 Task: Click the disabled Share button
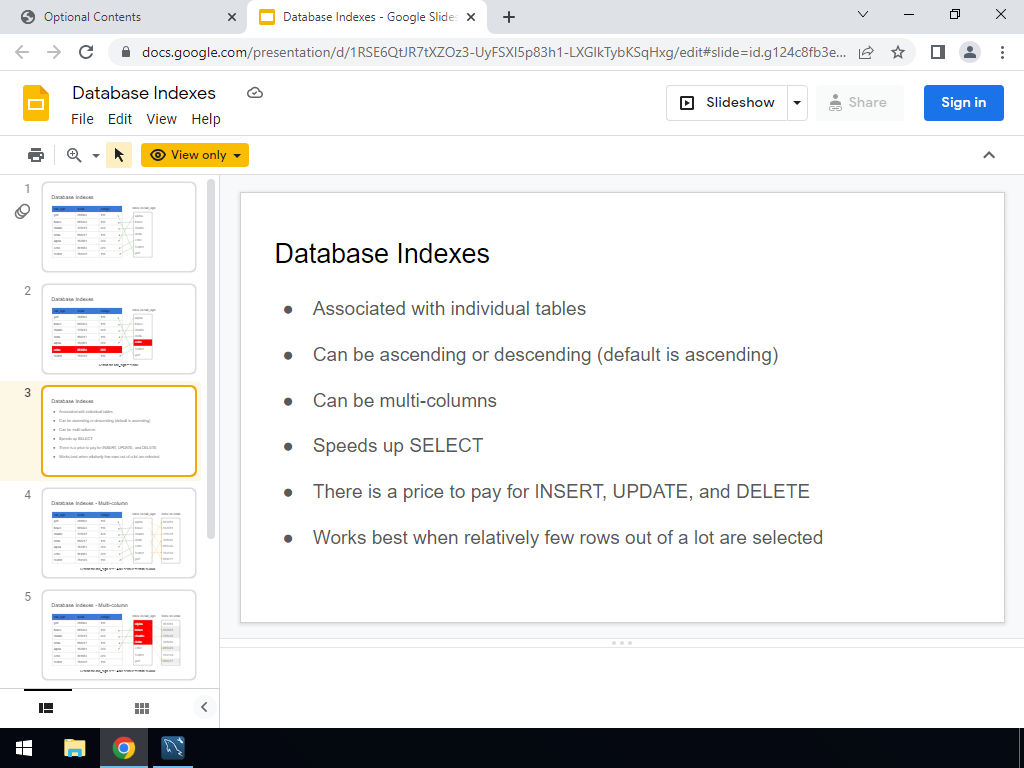click(x=859, y=103)
